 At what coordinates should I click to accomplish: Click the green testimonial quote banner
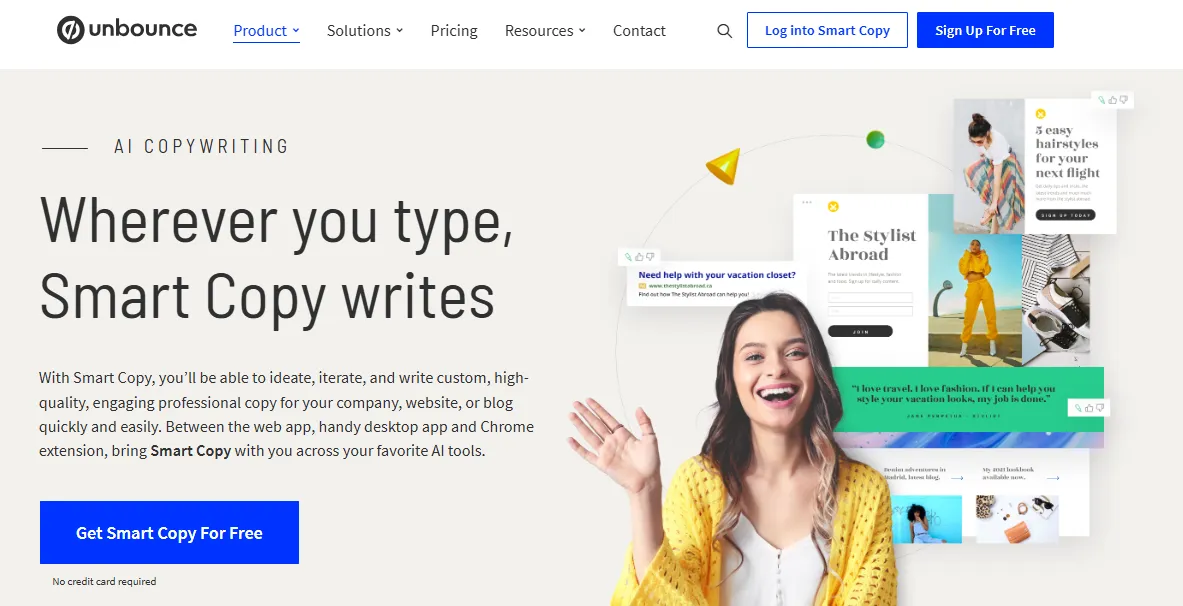click(967, 399)
